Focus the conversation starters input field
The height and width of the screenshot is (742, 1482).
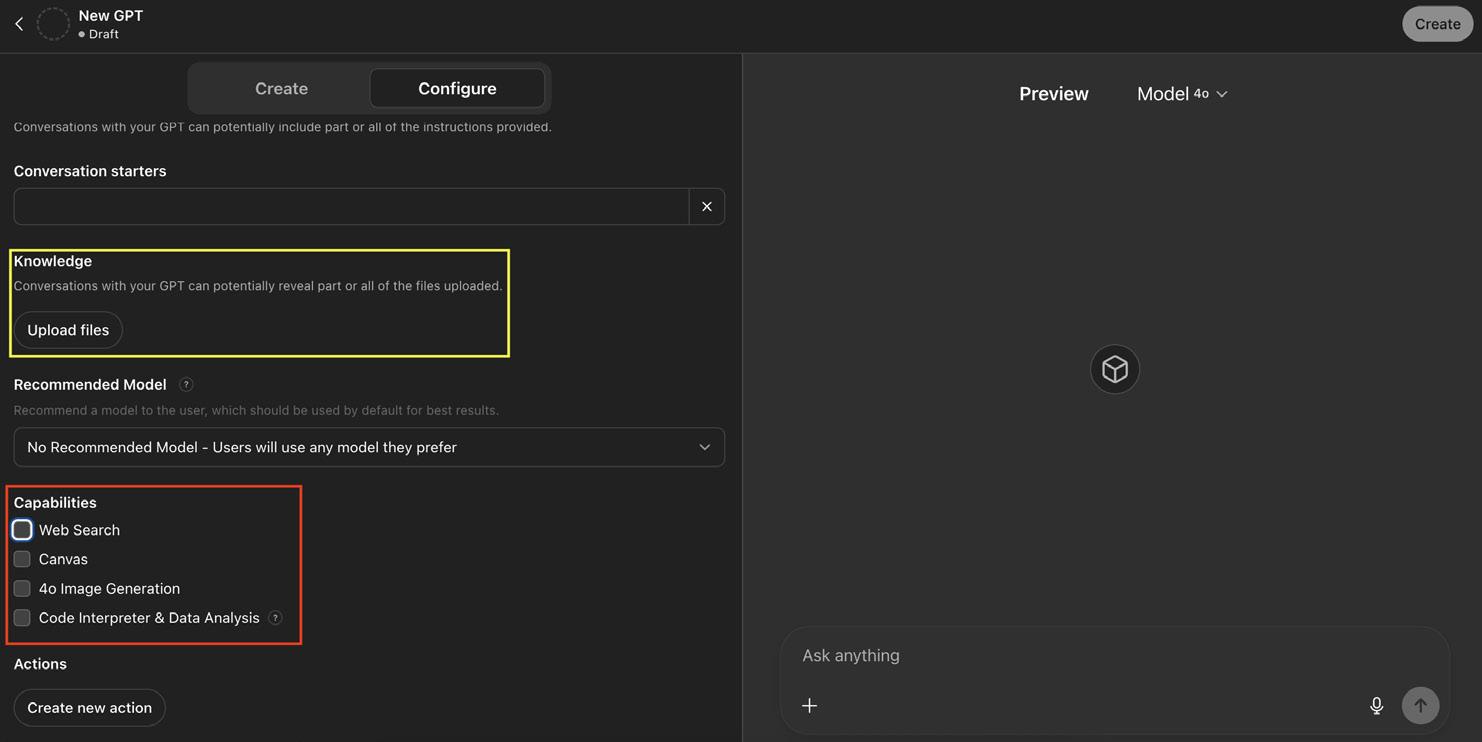pos(351,207)
